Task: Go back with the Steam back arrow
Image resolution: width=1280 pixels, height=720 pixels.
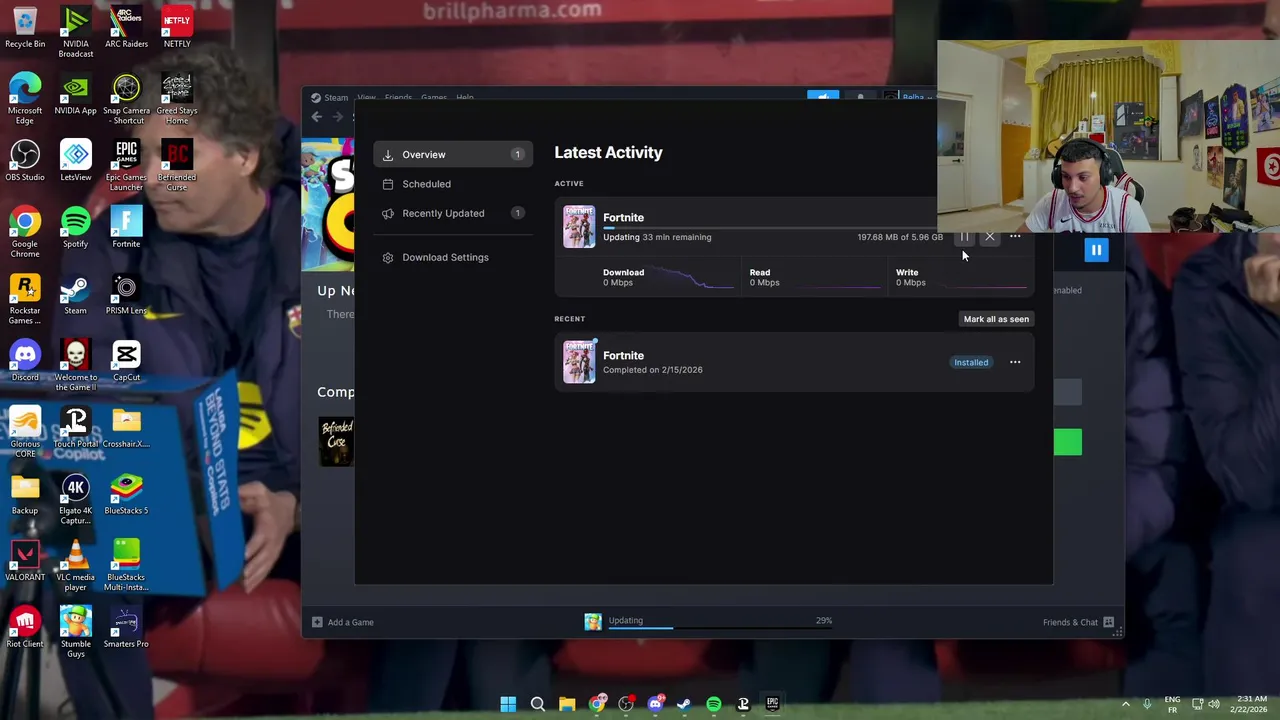Action: click(x=317, y=117)
